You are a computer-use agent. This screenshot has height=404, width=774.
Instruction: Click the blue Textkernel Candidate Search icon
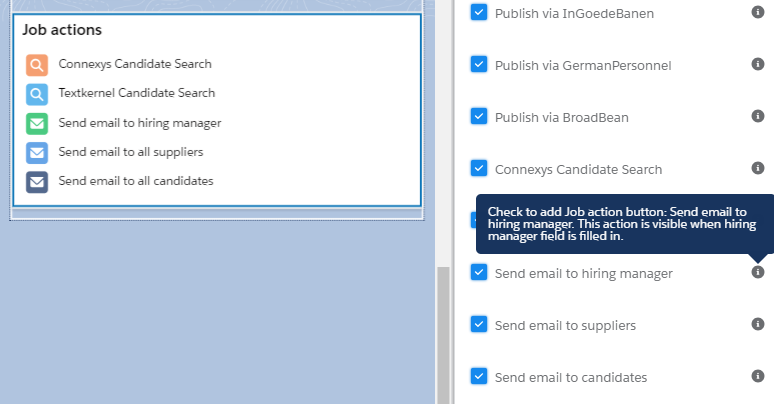[x=37, y=94]
